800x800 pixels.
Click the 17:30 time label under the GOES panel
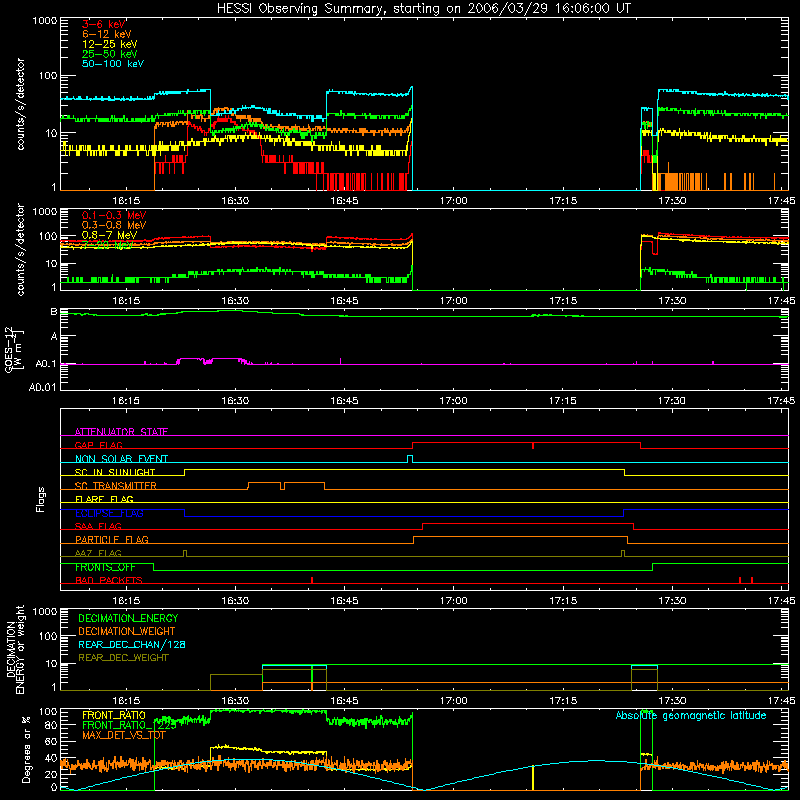click(672, 401)
